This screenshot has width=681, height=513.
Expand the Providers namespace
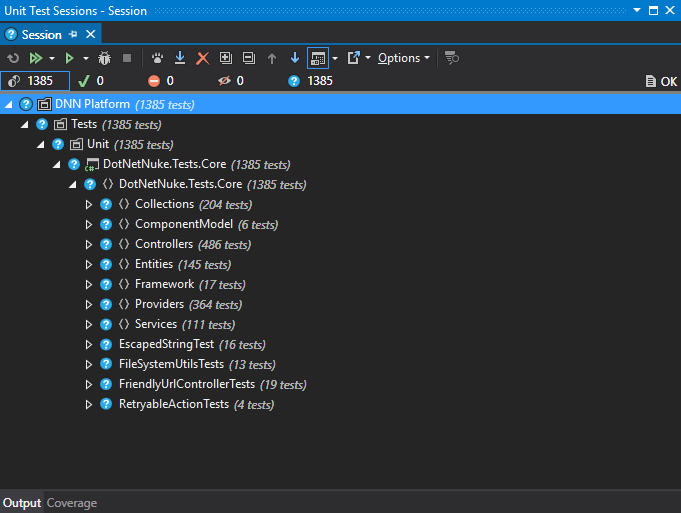point(89,304)
